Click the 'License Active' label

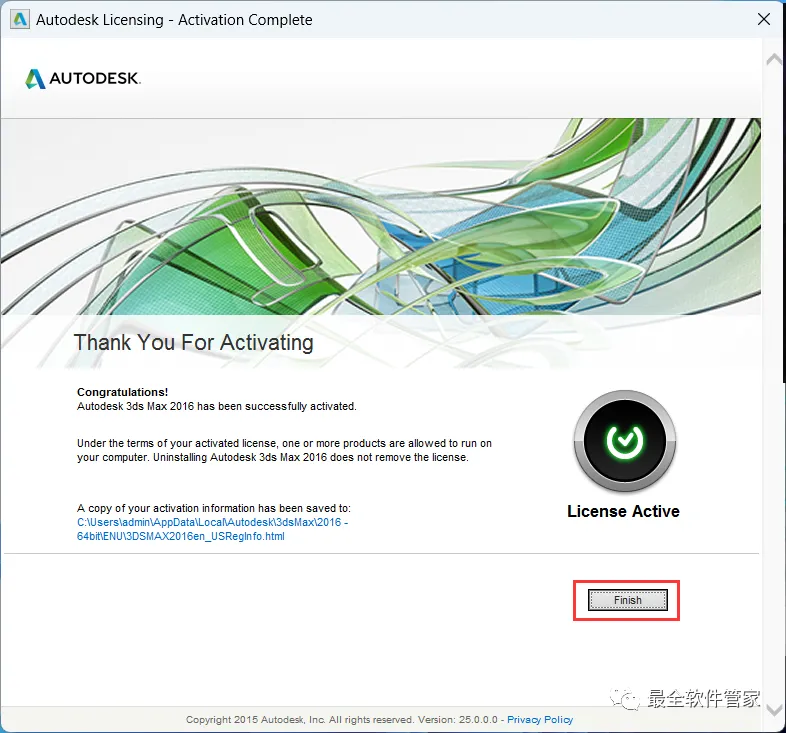(623, 511)
